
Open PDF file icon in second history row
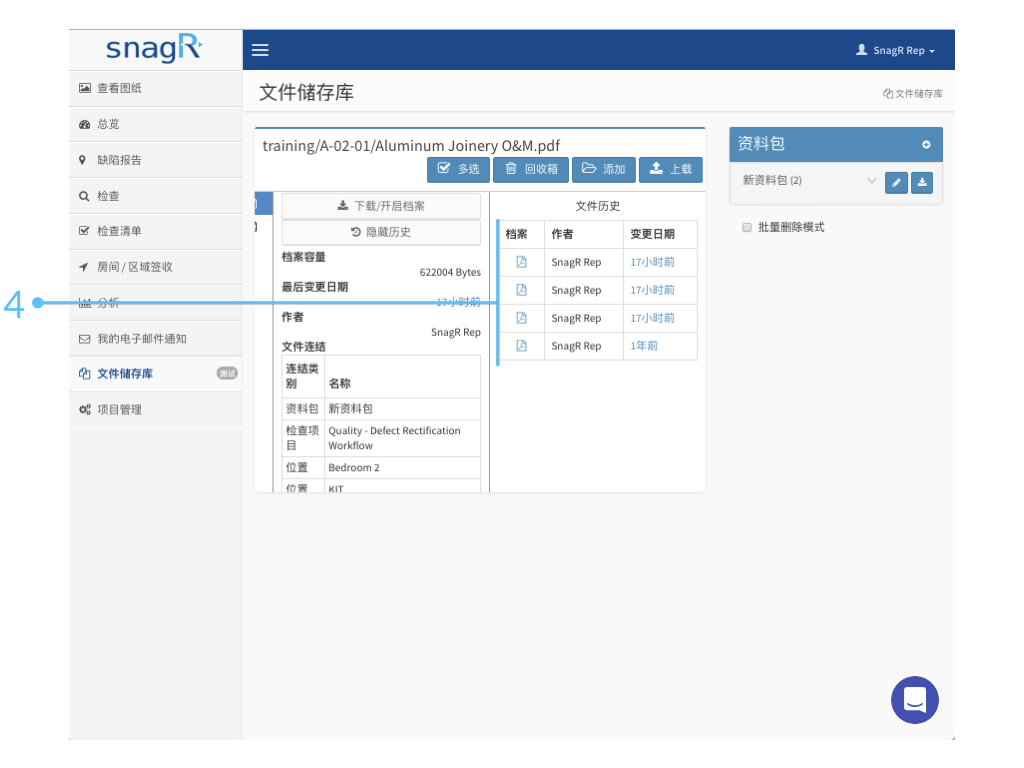(521, 290)
